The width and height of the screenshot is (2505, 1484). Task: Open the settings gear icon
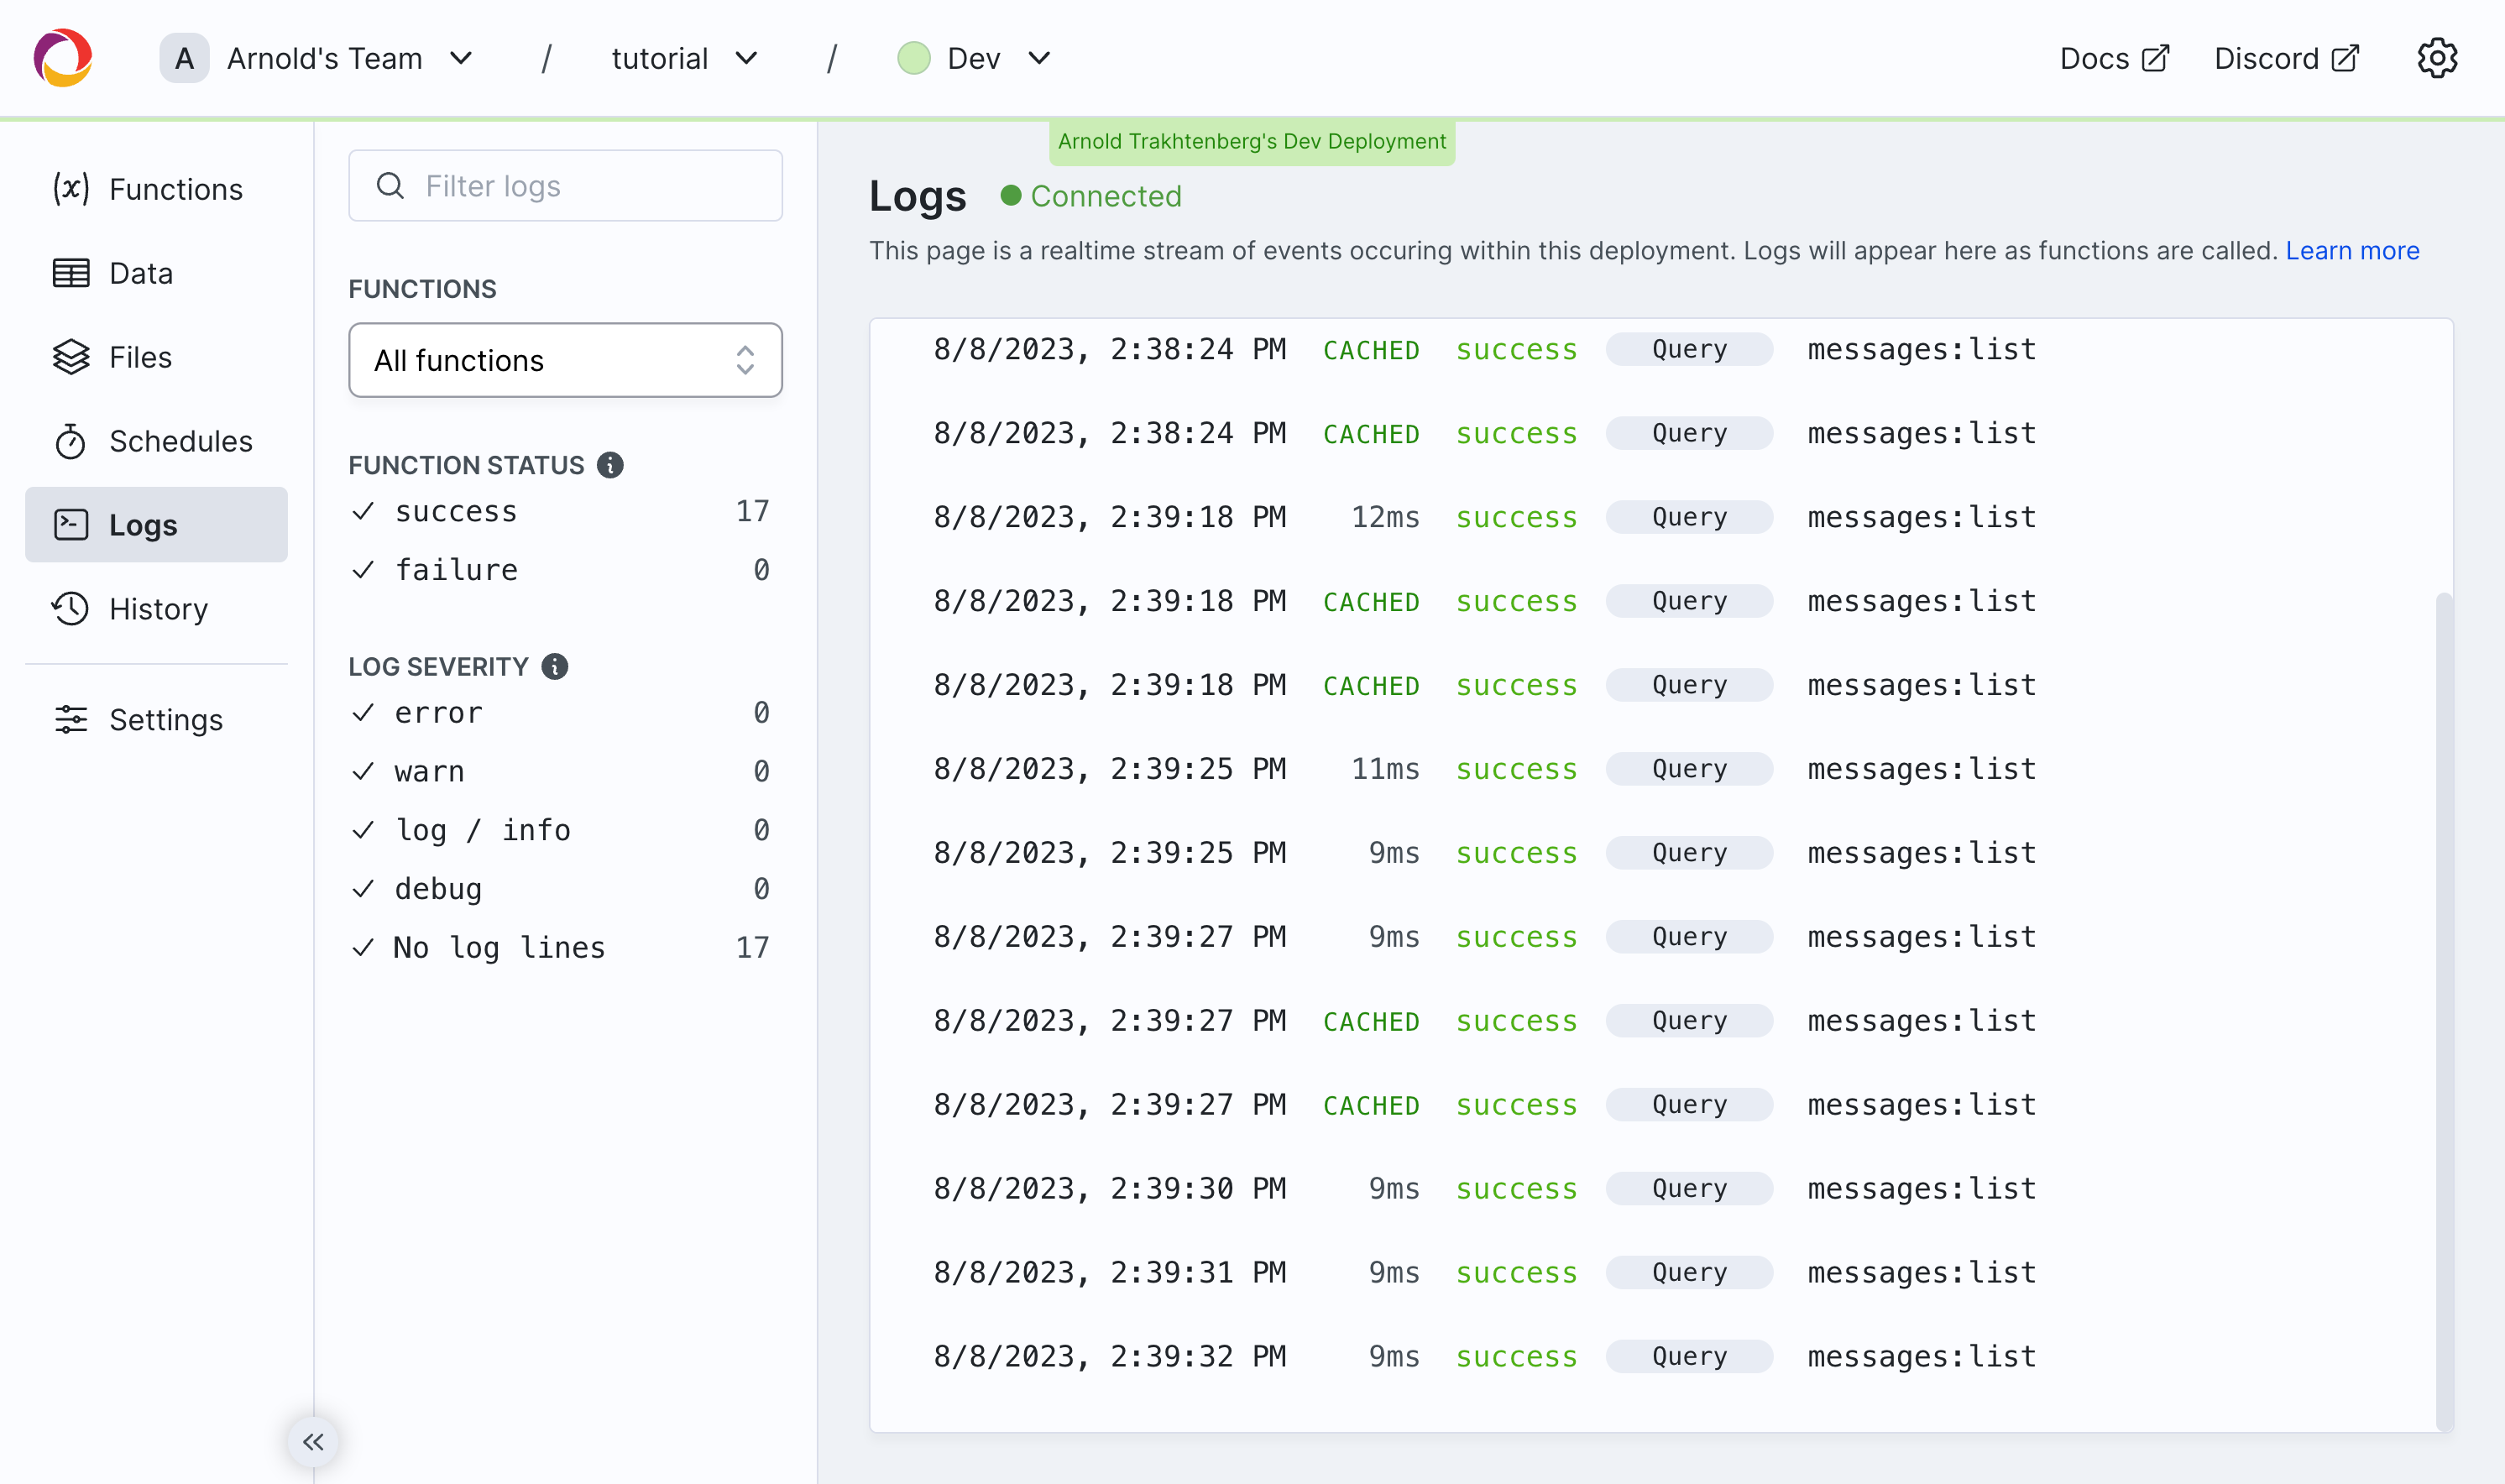[2436, 58]
